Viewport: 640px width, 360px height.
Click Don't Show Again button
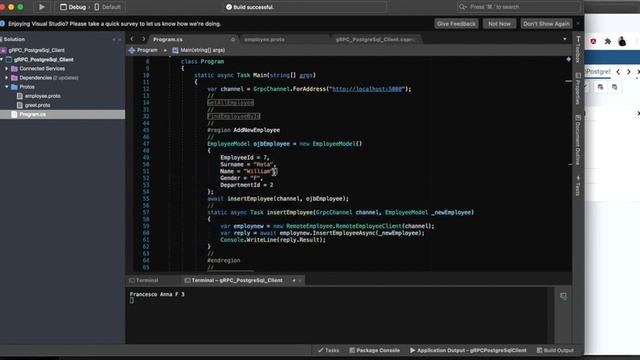click(x=546, y=24)
